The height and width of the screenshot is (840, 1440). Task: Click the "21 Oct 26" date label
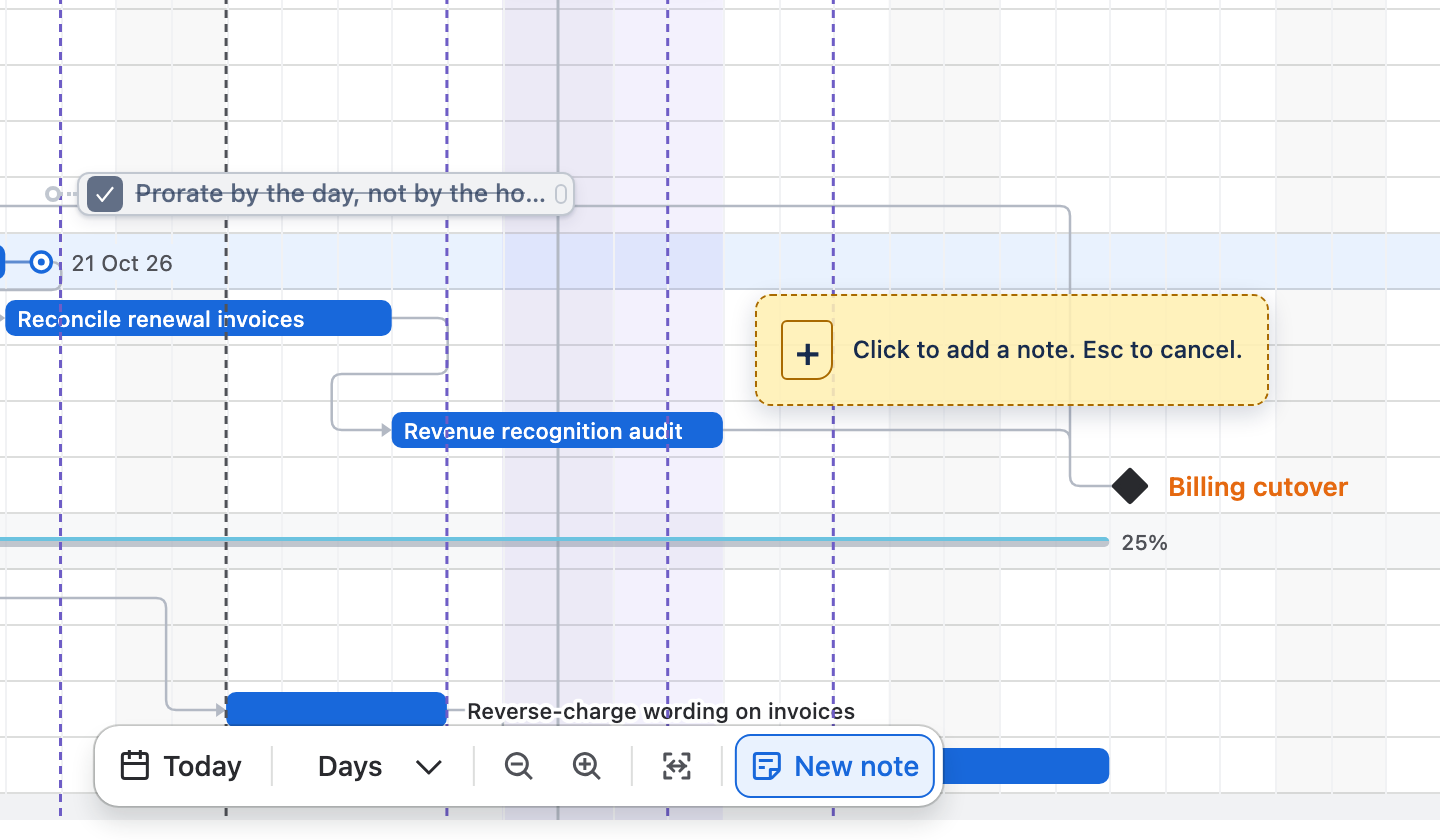click(x=122, y=263)
